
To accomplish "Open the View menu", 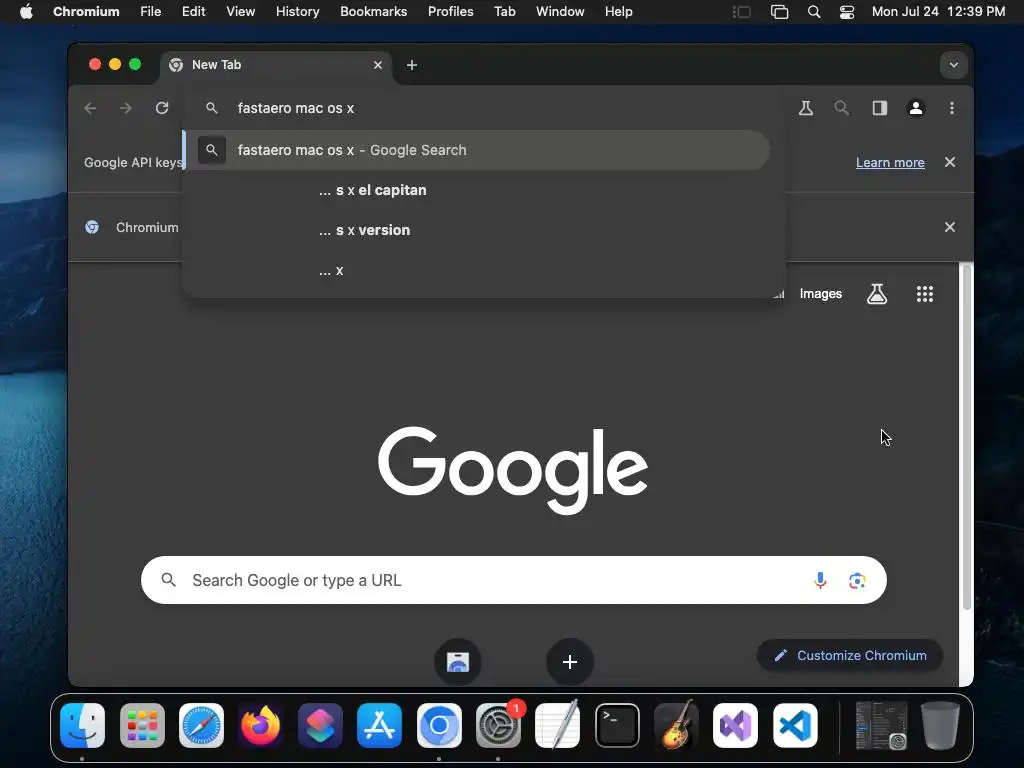I will coord(240,12).
